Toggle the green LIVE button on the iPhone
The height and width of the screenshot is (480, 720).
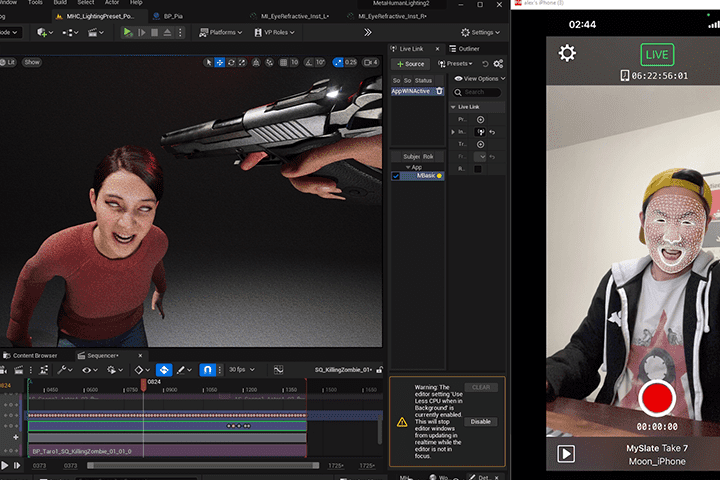[x=657, y=55]
